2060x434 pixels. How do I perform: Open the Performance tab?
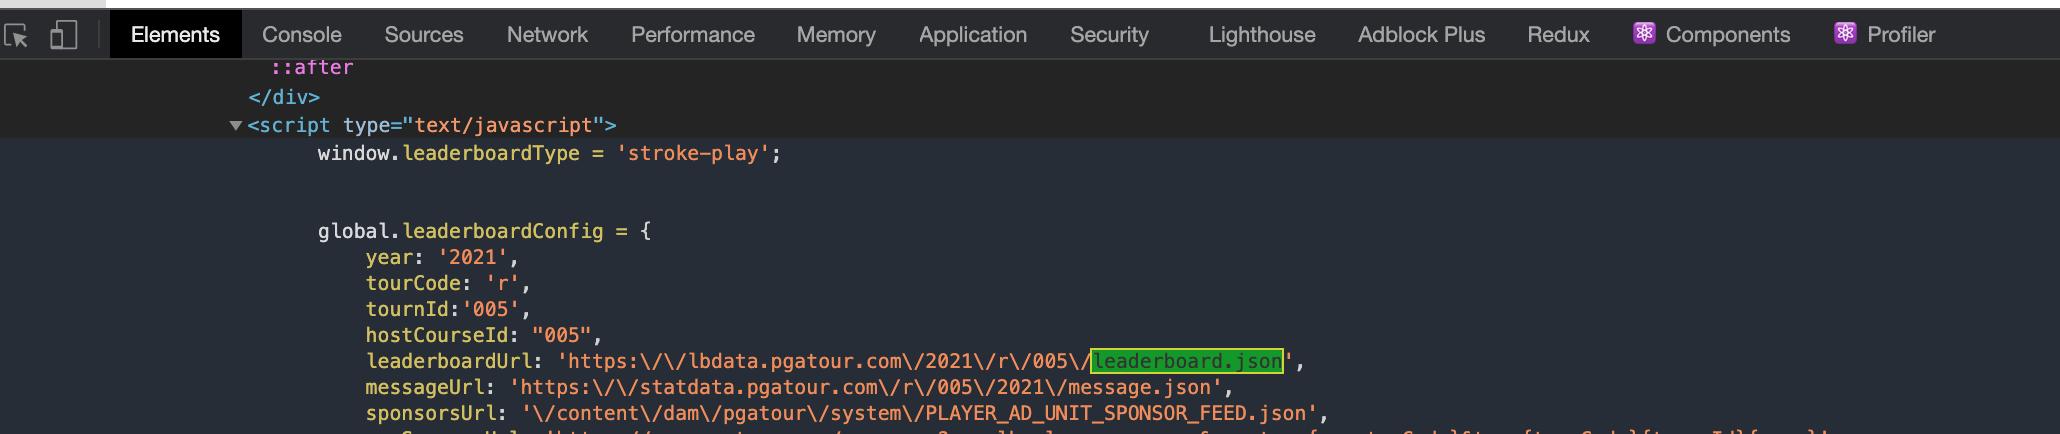coord(692,35)
